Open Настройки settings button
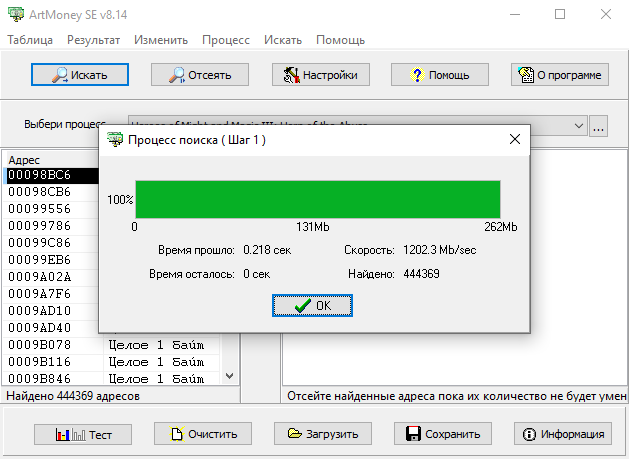 [321, 75]
